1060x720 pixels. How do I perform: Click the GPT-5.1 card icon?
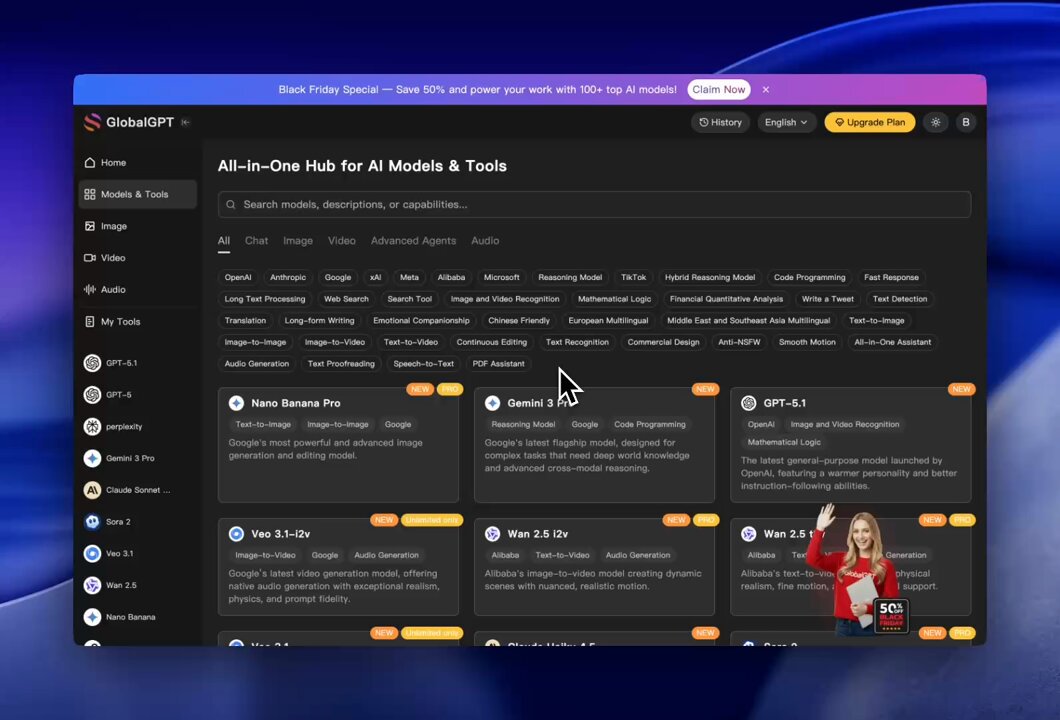pyautogui.click(x=748, y=403)
